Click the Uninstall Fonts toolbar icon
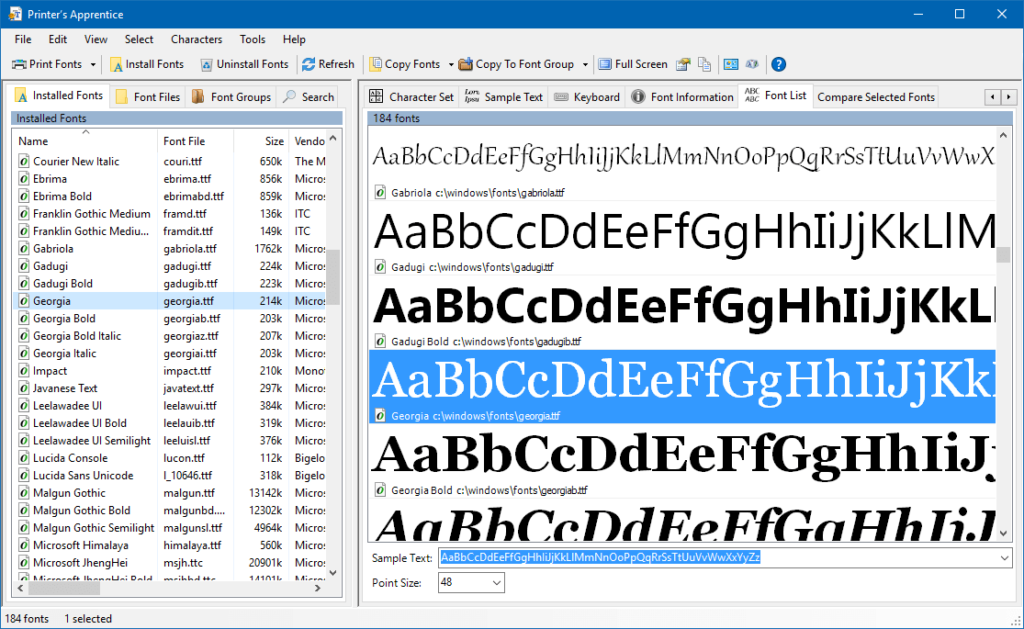1024x629 pixels. [x=206, y=64]
